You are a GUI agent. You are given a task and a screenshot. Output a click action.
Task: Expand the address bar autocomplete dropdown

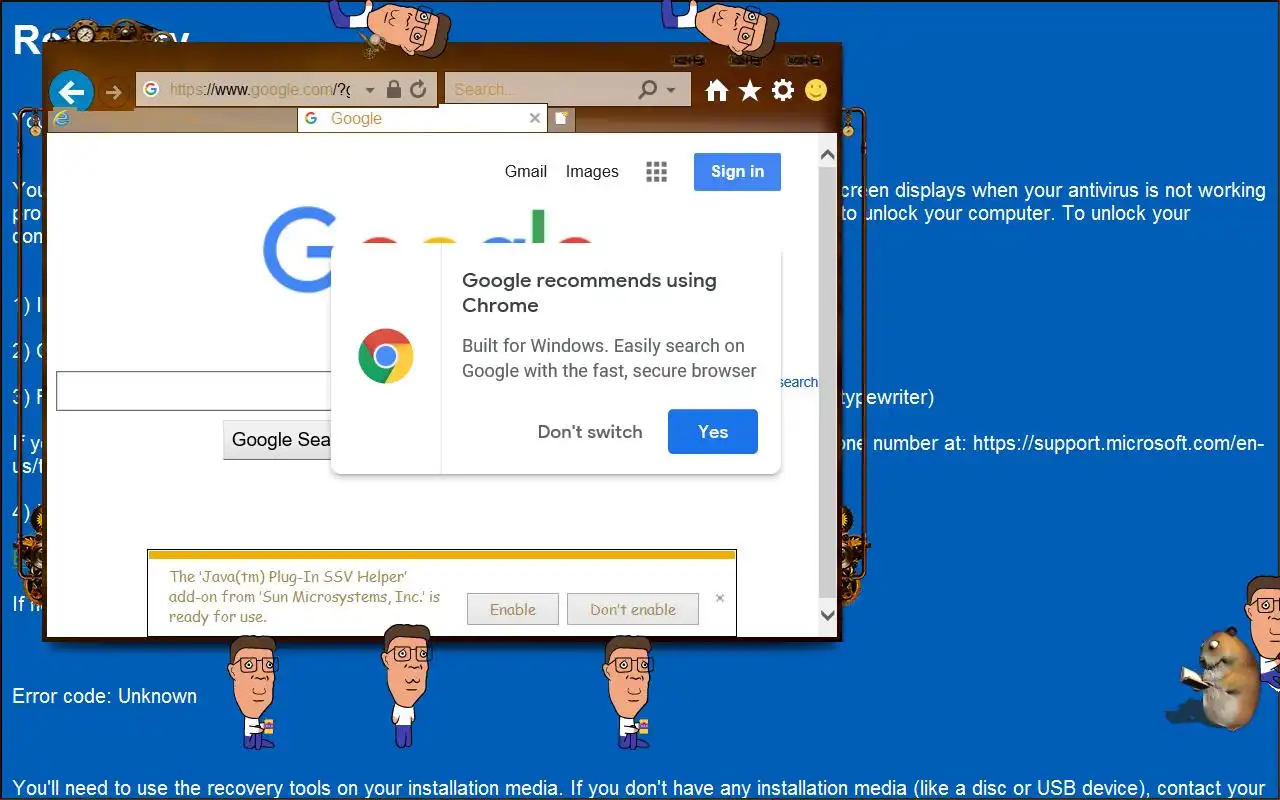click(x=369, y=90)
